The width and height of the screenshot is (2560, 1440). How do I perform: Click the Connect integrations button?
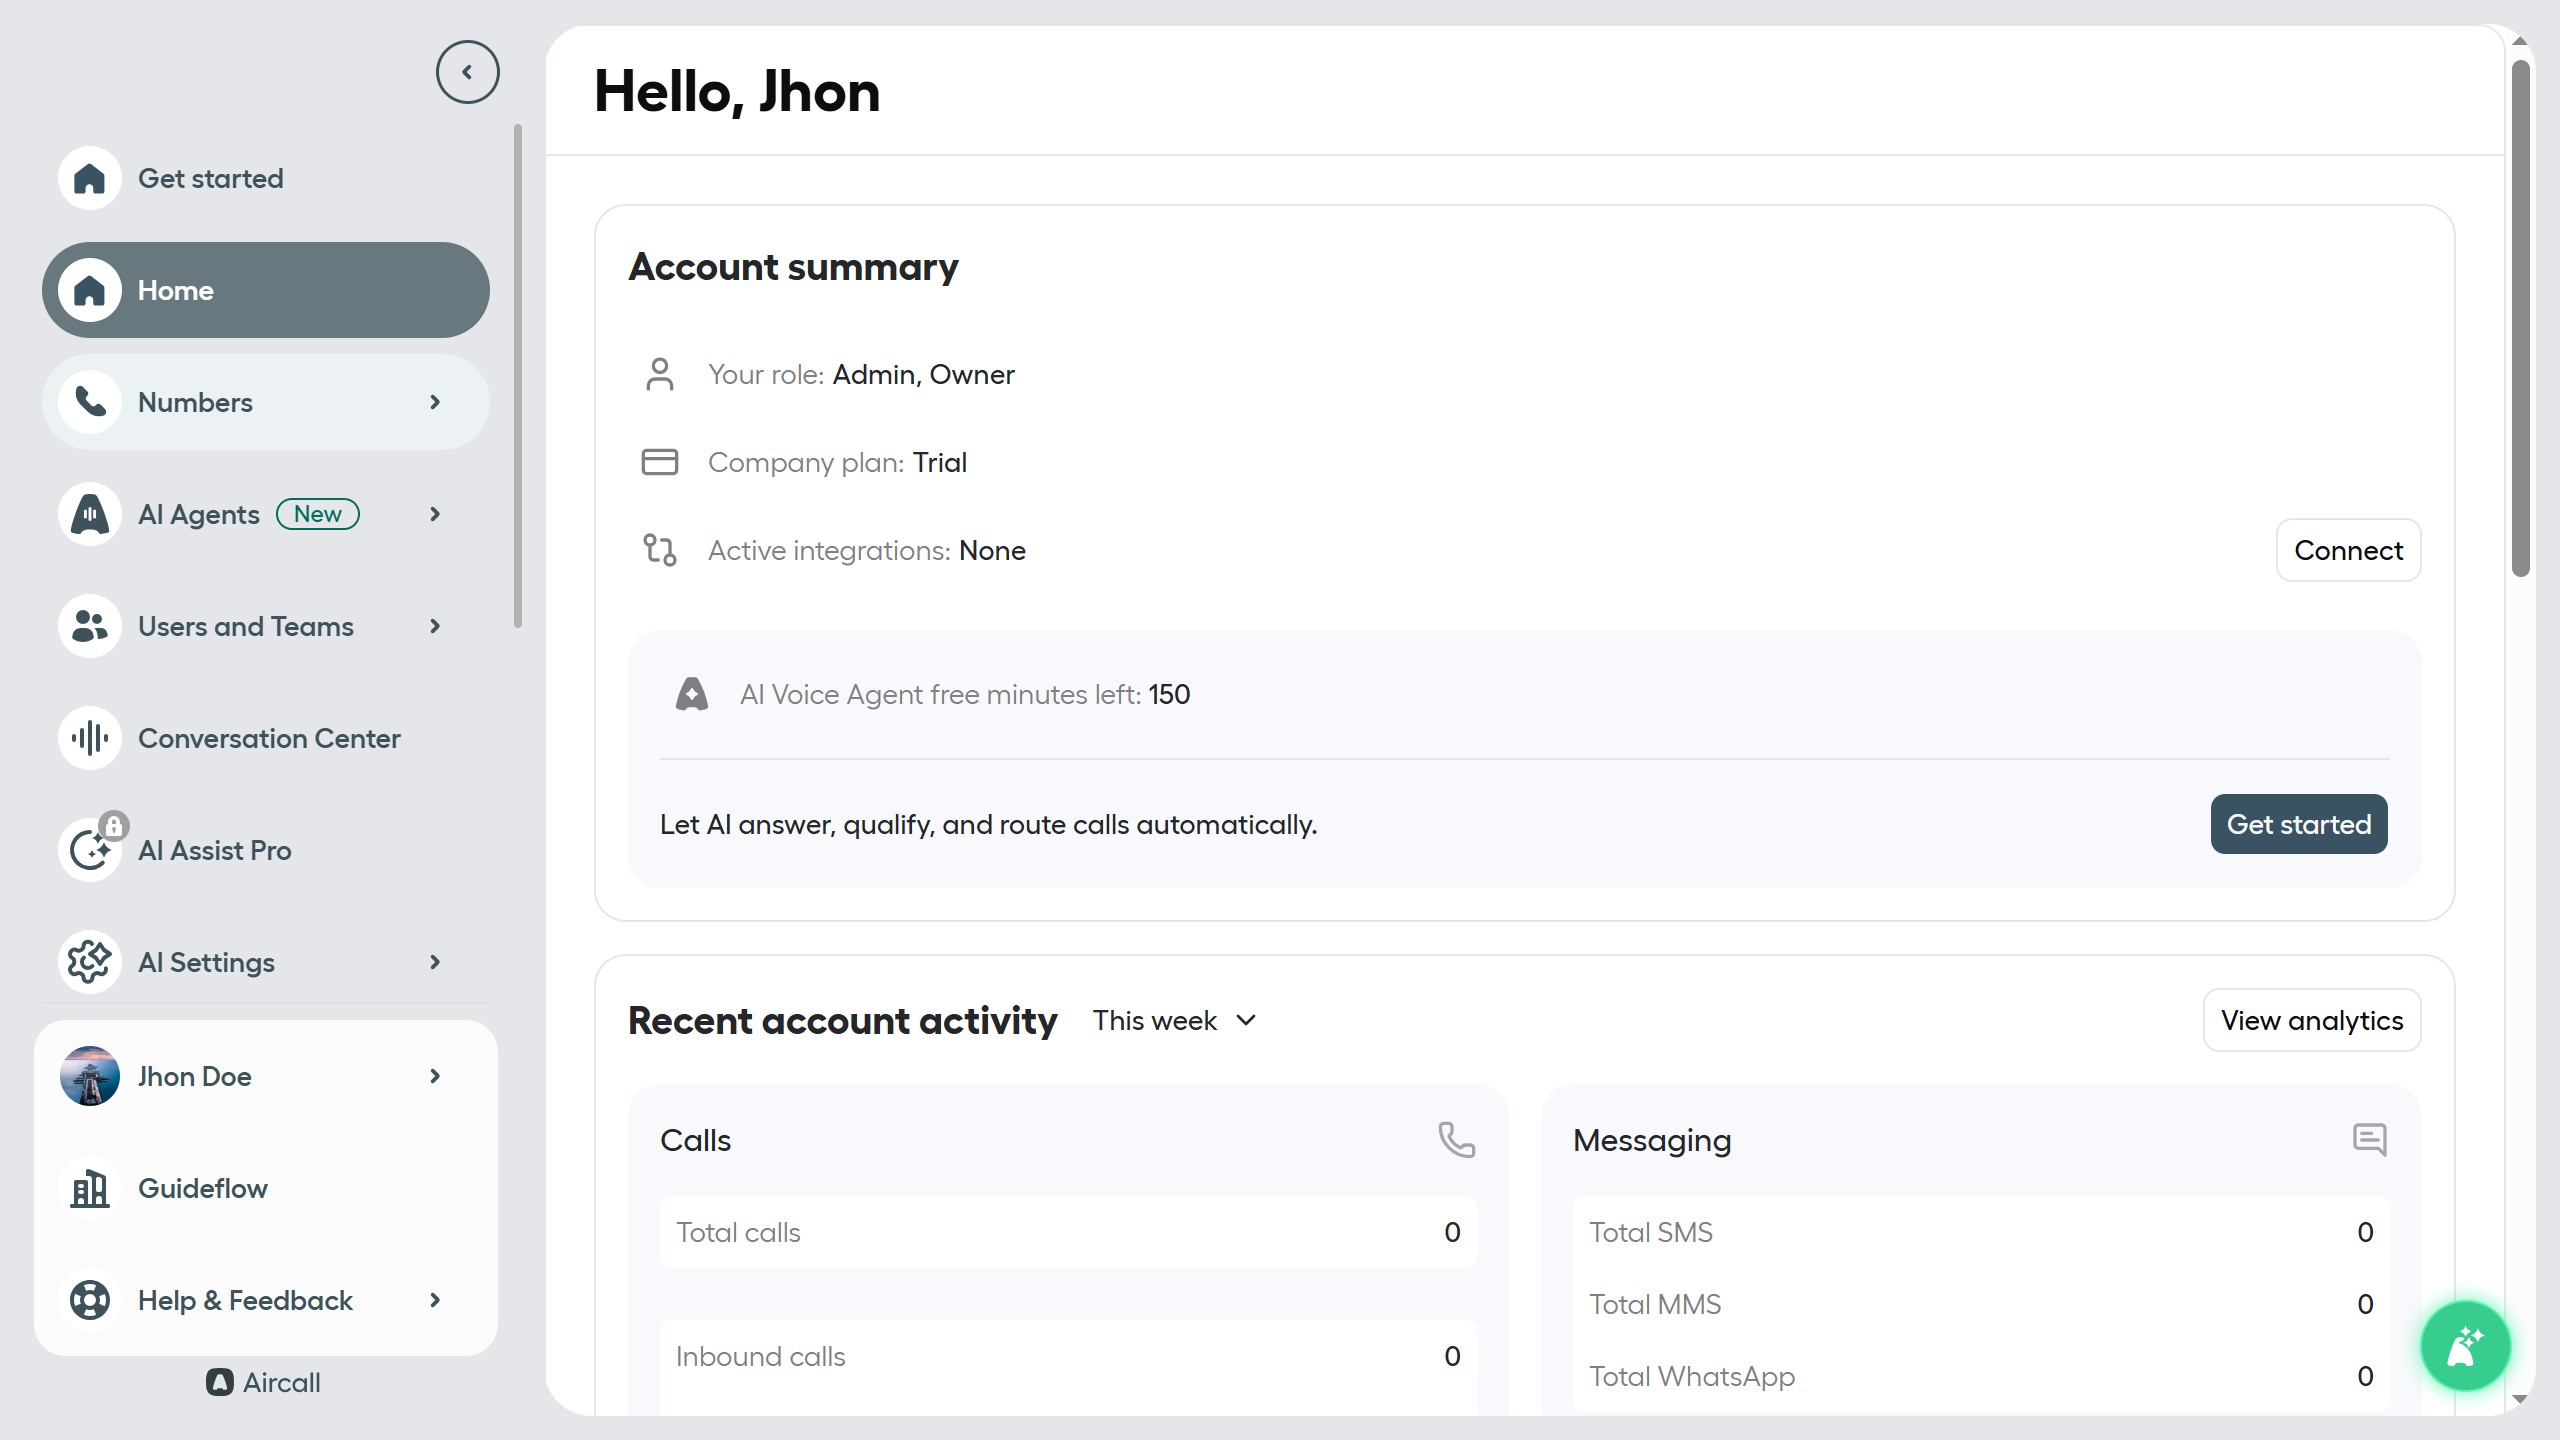click(2348, 550)
